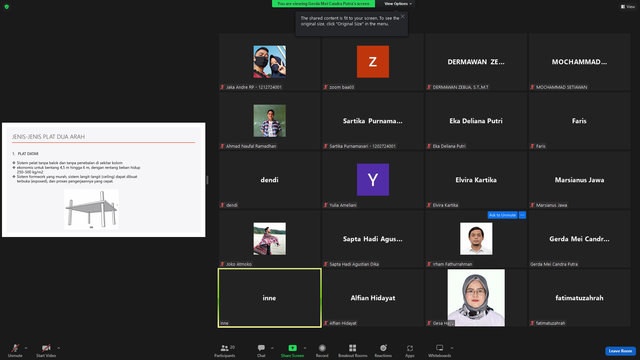Select Sapta Hadi Agustian Dika tile
The image size is (640, 360).
[373, 239]
